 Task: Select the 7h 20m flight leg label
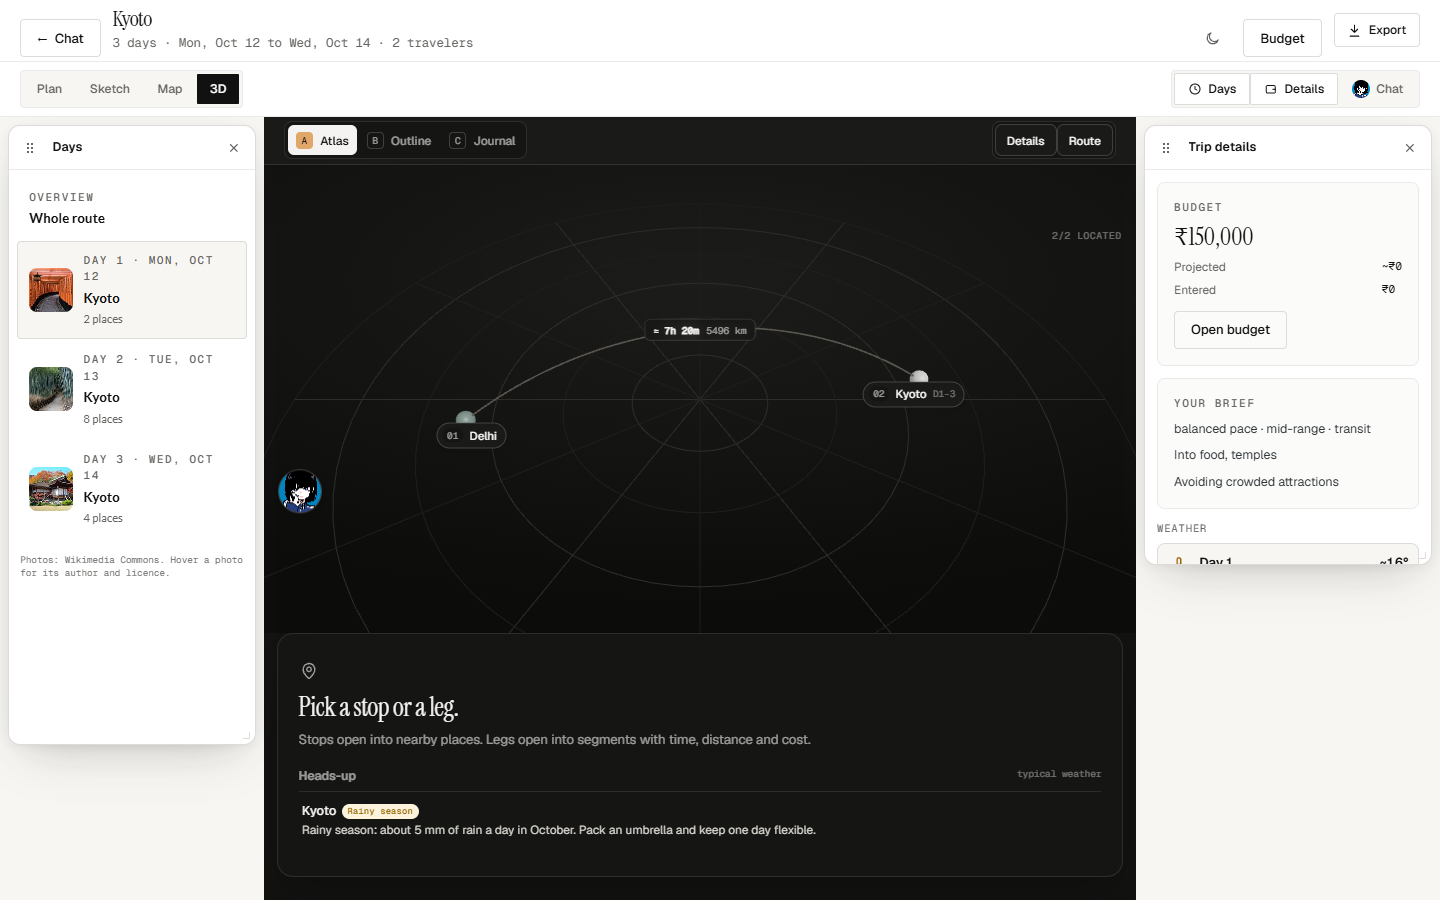pyautogui.click(x=700, y=331)
